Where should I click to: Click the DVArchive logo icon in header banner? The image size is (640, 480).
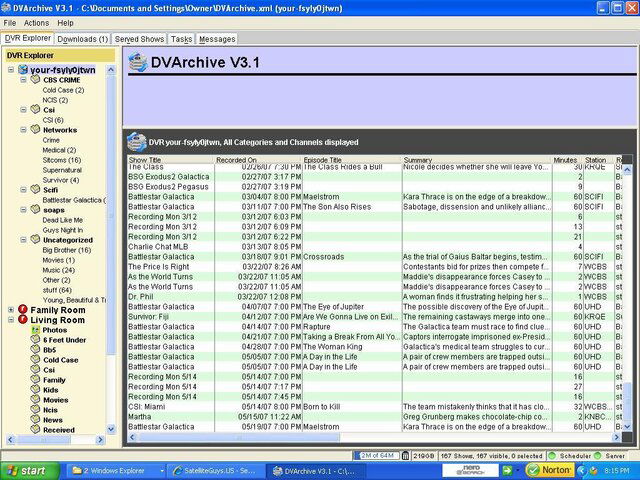coord(138,62)
